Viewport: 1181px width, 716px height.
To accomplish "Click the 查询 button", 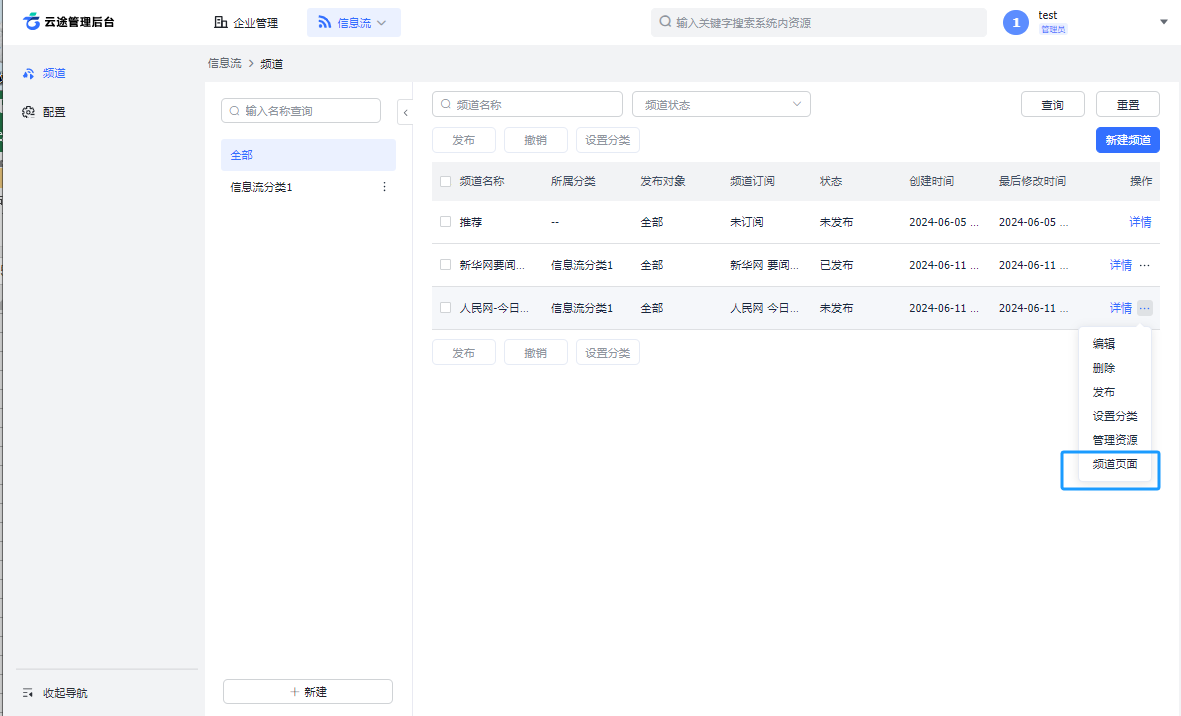I will coord(1052,105).
